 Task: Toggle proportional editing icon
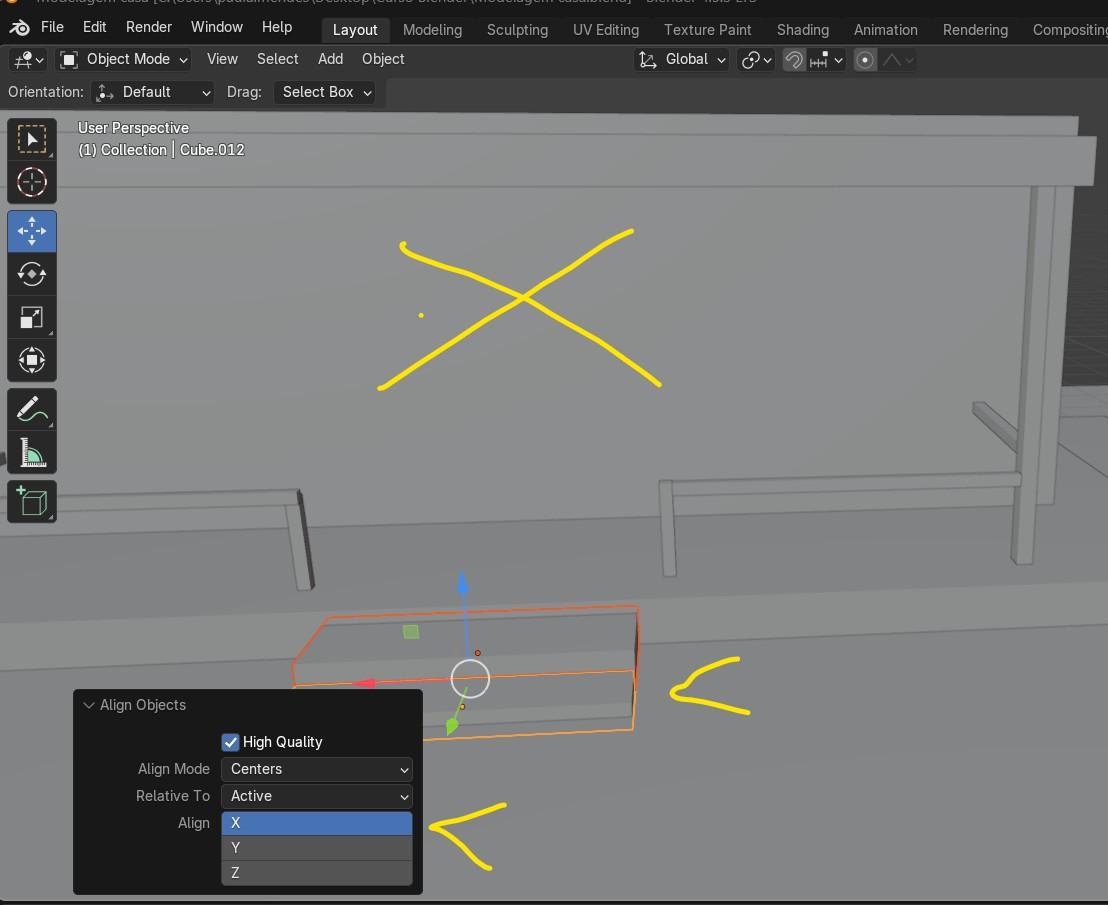[x=864, y=60]
